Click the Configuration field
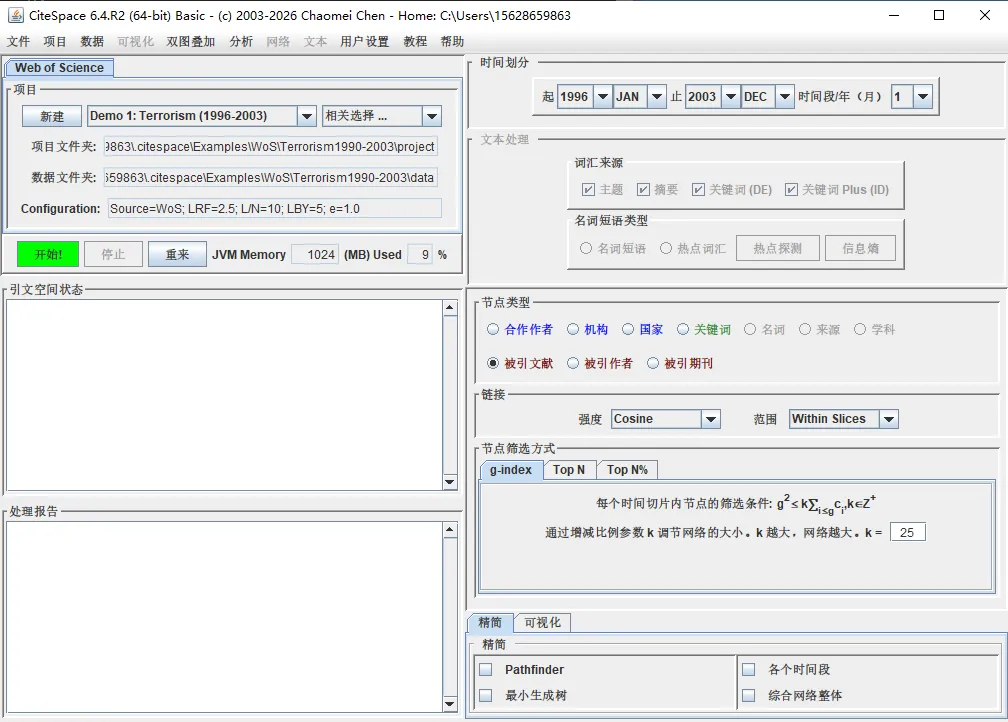Viewport: 1008px width, 722px height. point(274,208)
